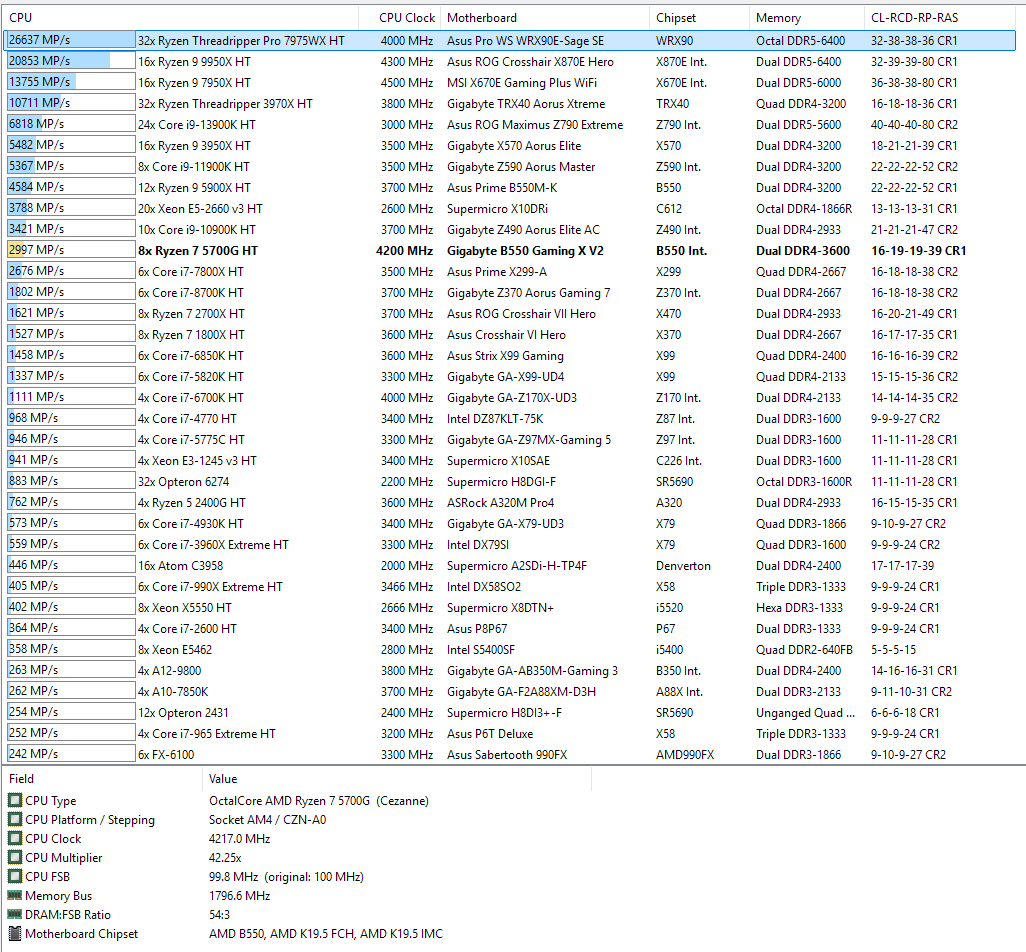Select row 24x Core i9-13900K HT
This screenshot has height=952, width=1026.
[509, 124]
